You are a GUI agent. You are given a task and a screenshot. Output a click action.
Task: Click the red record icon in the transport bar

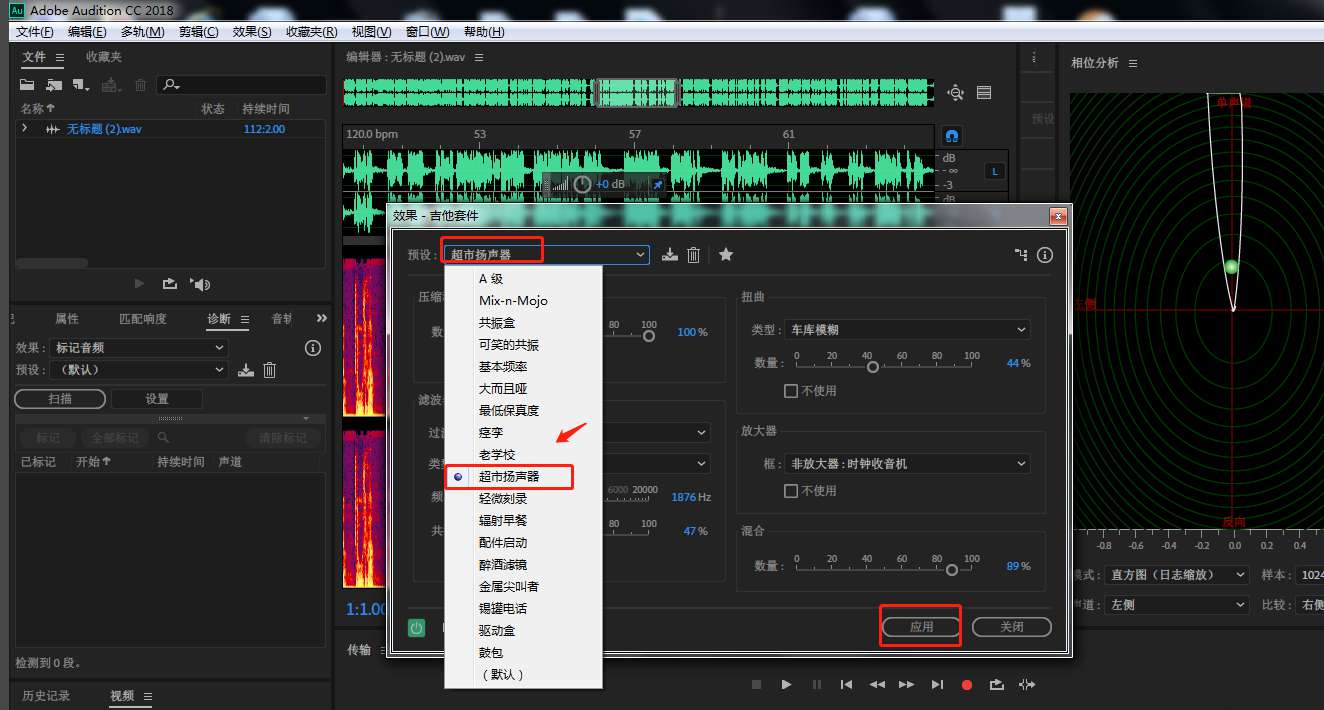click(966, 684)
